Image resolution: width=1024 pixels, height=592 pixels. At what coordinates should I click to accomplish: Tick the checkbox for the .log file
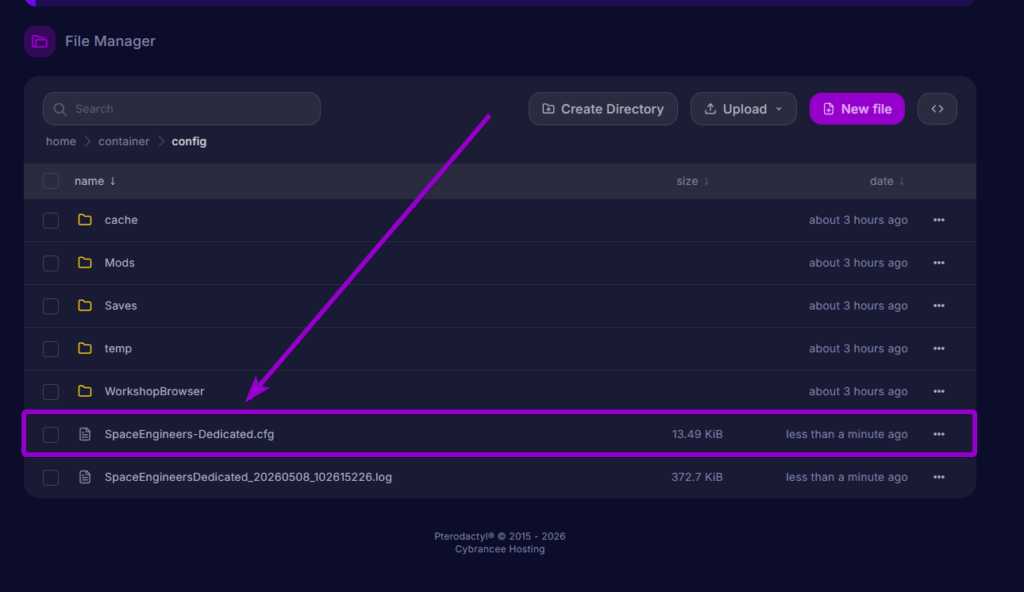pyautogui.click(x=50, y=478)
